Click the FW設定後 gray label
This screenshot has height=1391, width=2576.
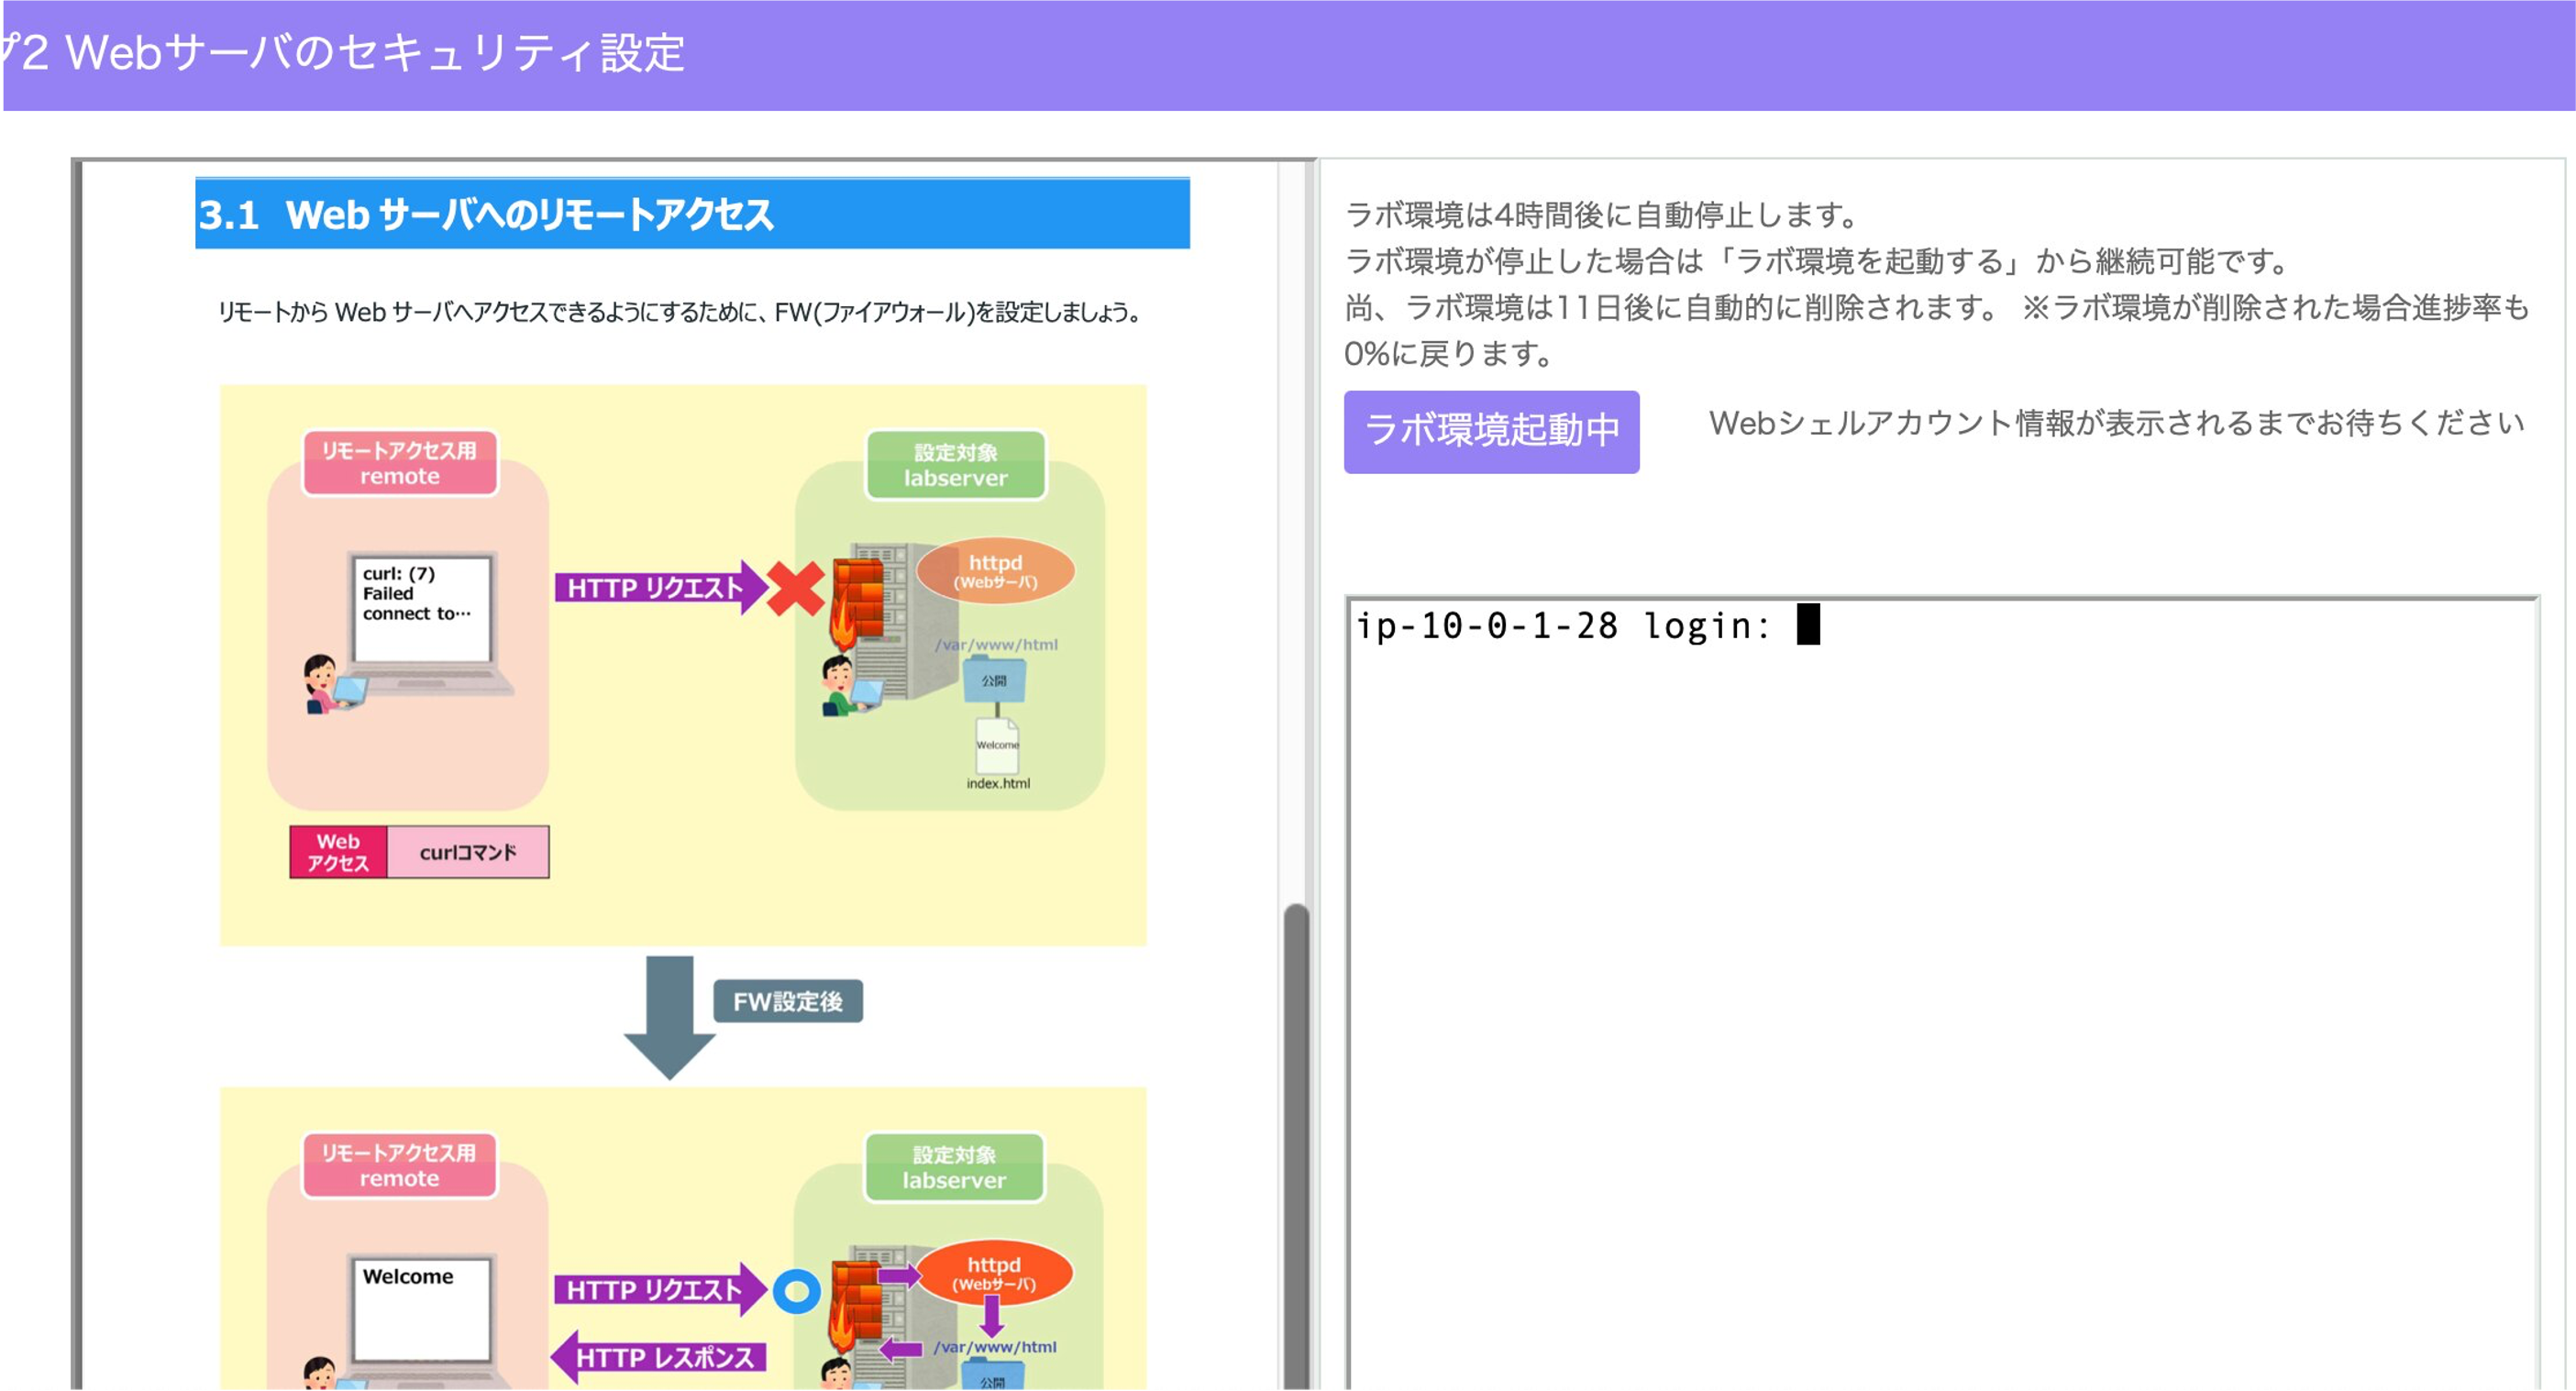coord(787,1001)
